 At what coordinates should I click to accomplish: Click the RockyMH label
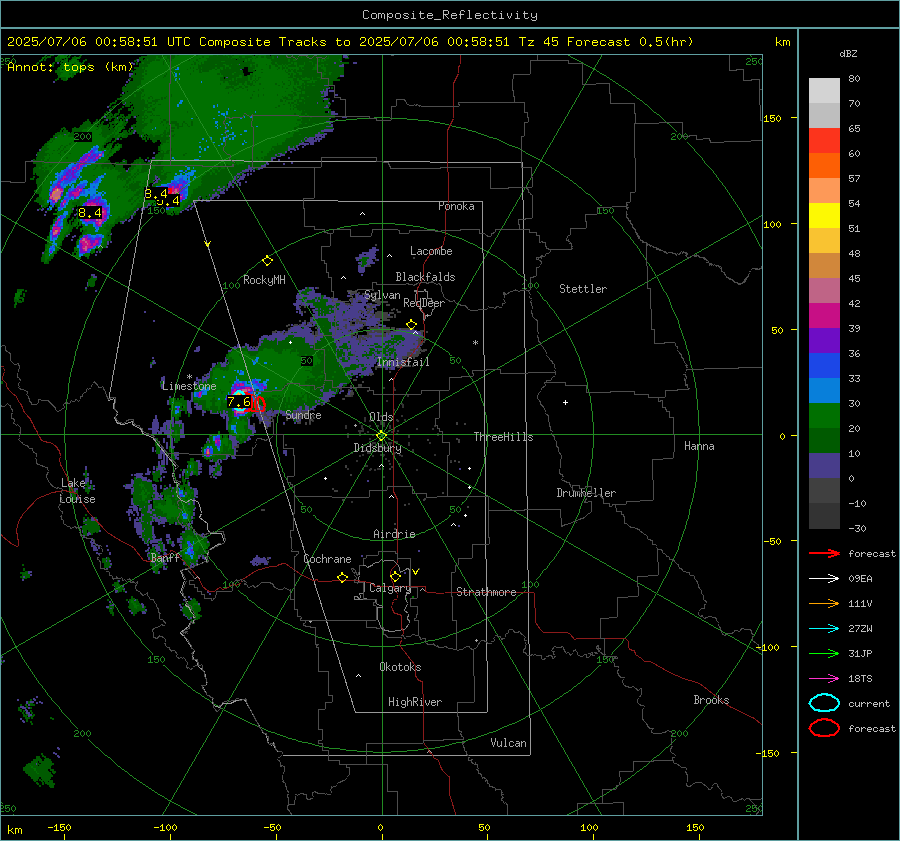264,280
